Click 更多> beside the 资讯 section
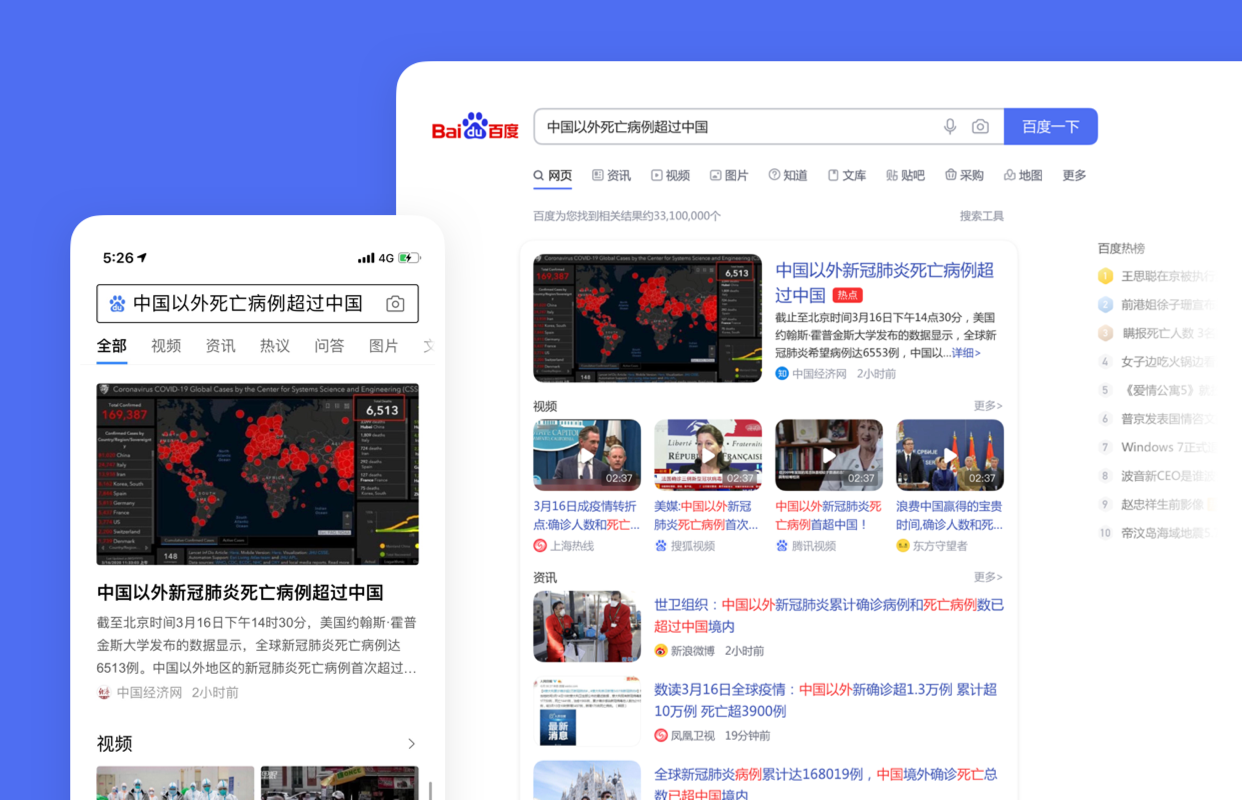This screenshot has height=800, width=1242. 988,577
